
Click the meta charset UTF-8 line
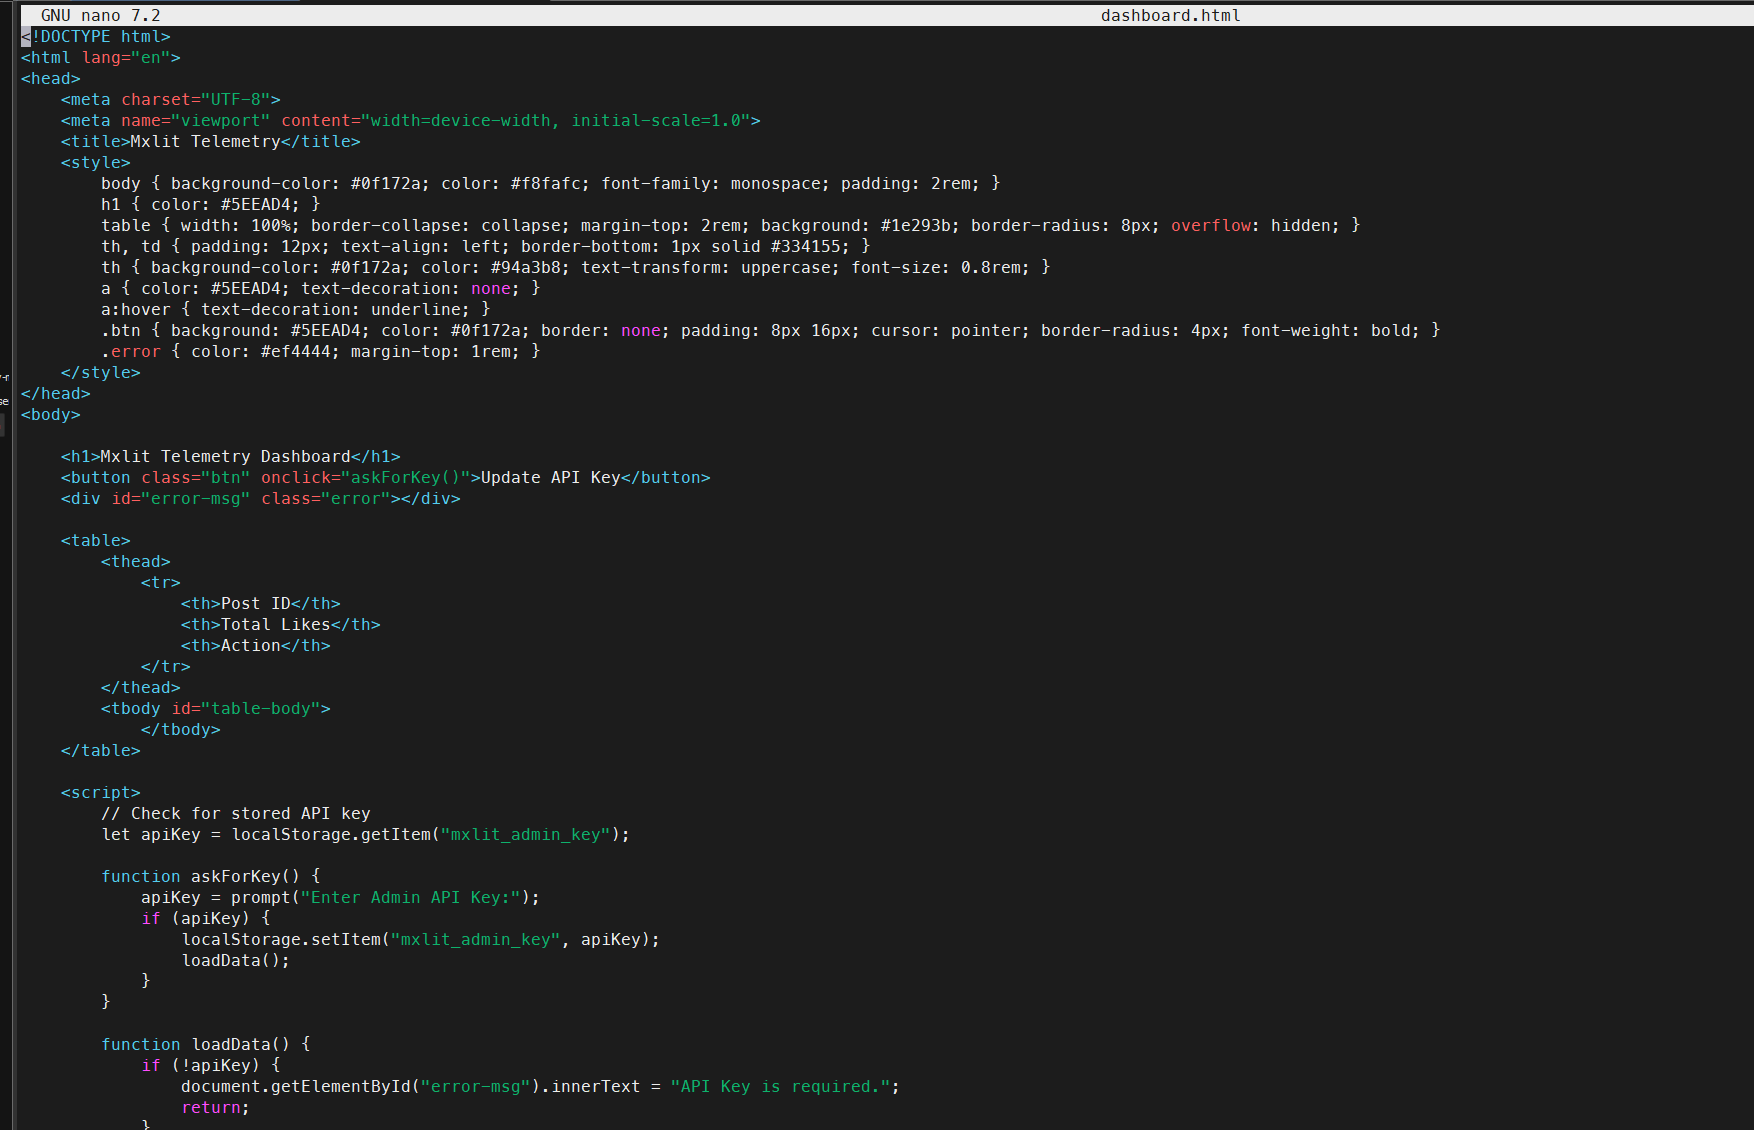170,100
